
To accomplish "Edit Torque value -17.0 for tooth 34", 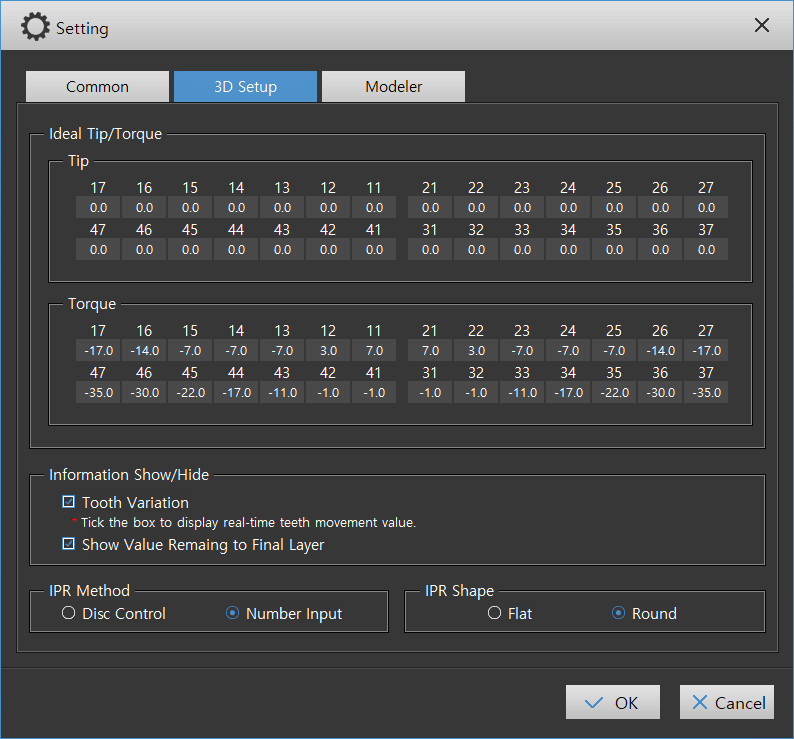I will pyautogui.click(x=568, y=393).
